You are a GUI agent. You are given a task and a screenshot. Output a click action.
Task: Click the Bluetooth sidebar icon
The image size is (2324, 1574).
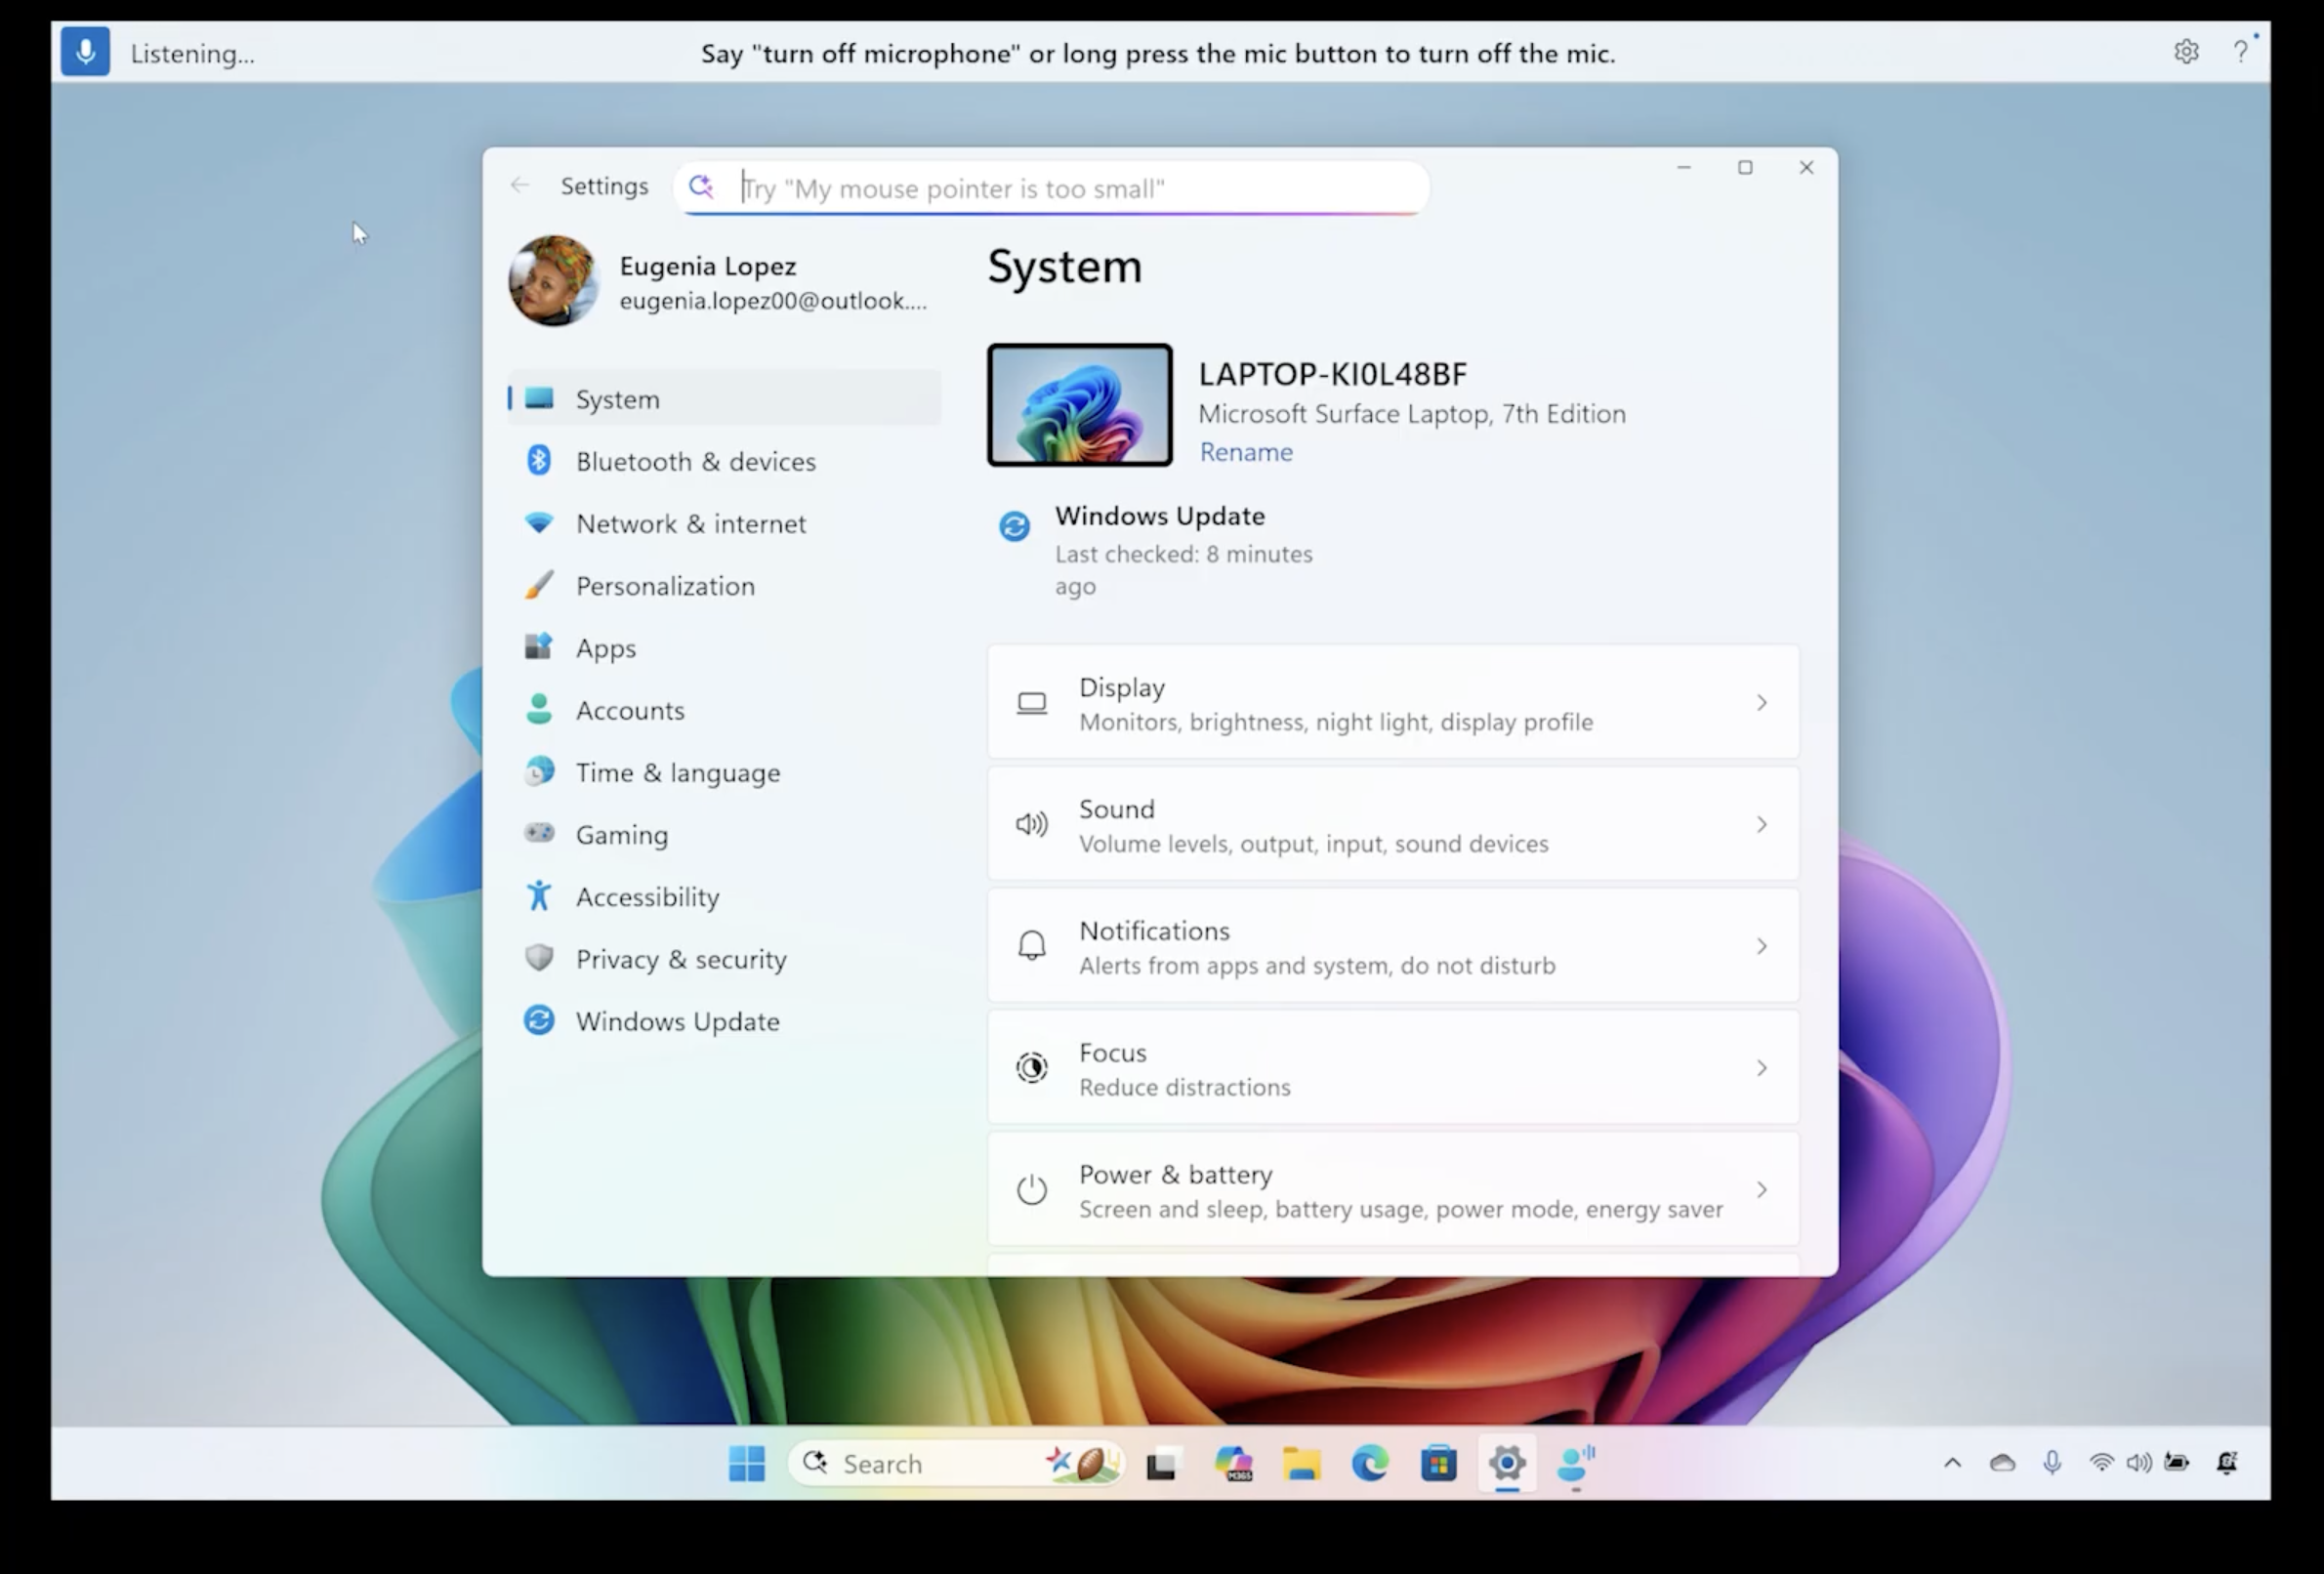click(539, 460)
